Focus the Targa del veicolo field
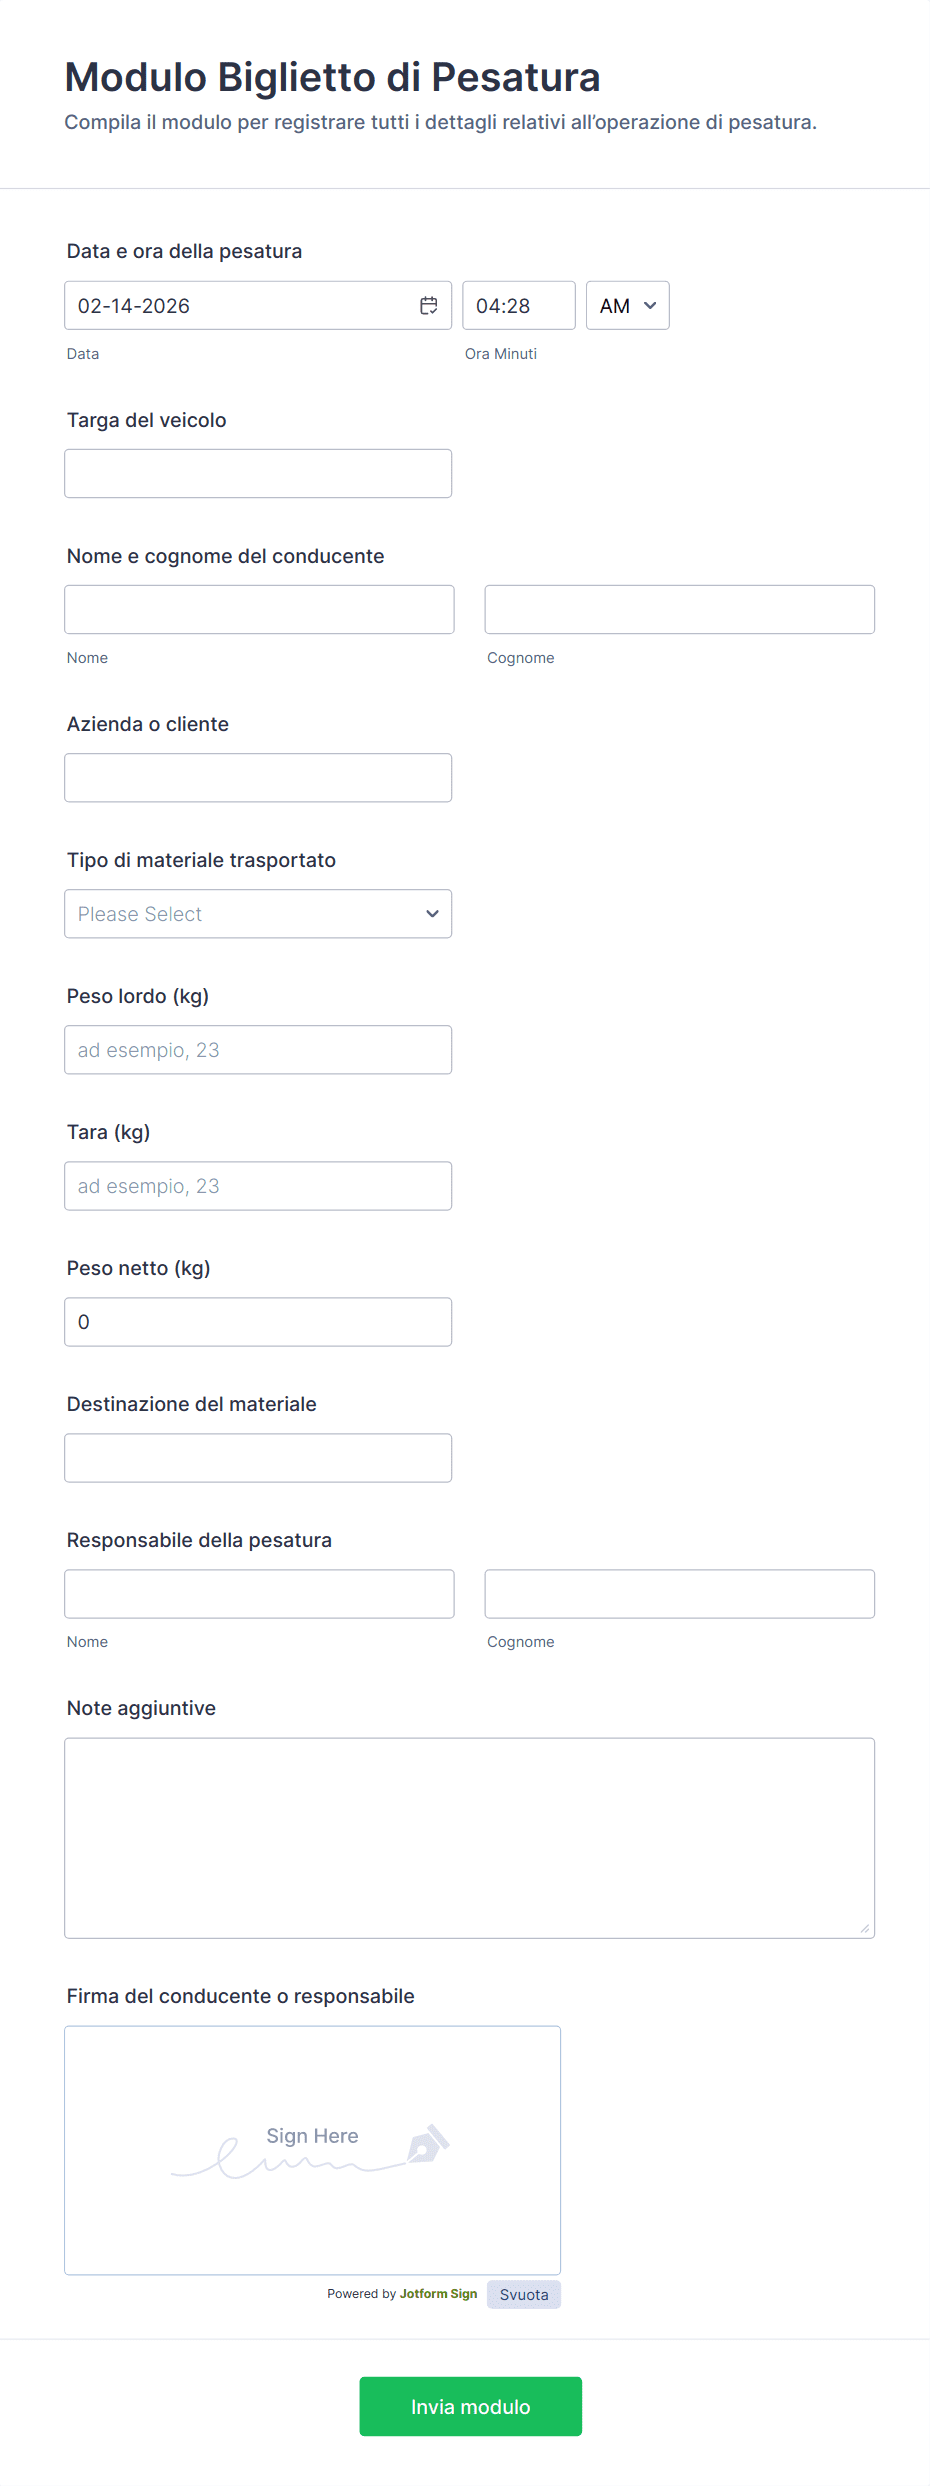Screen dimensions: 930x2486 click(258, 474)
